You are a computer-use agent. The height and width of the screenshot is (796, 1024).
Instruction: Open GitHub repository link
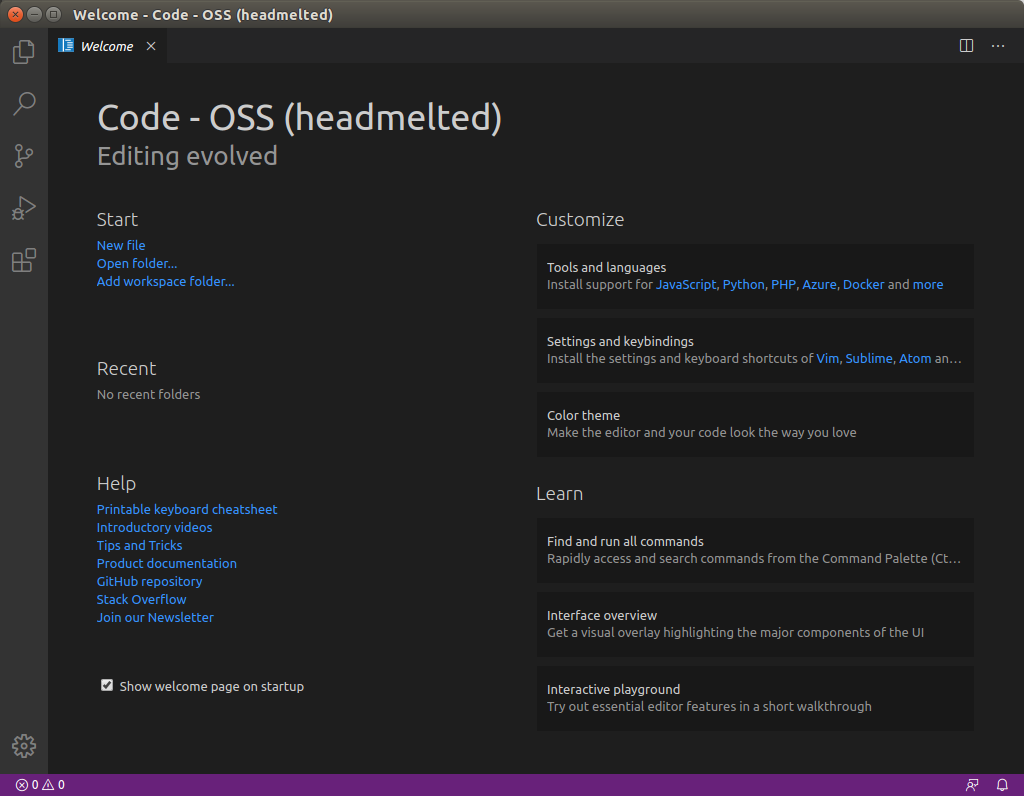pyautogui.click(x=150, y=581)
